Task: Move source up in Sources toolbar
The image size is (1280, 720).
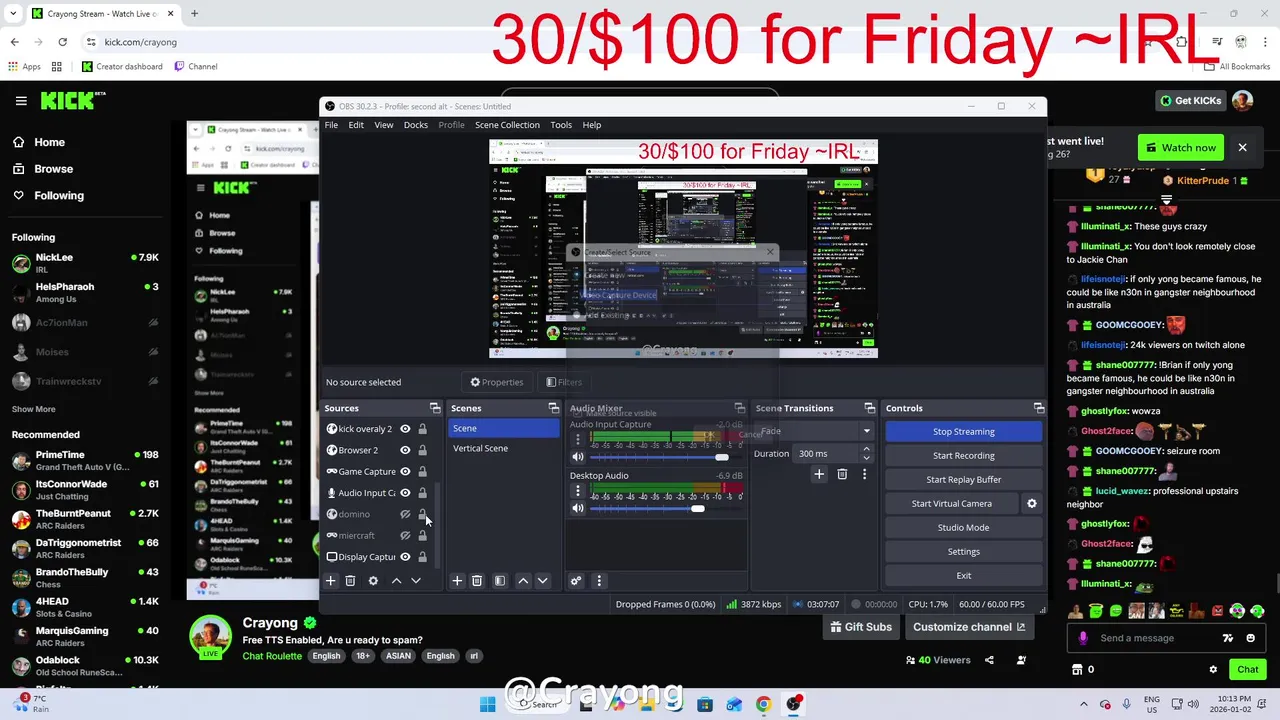Action: pyautogui.click(x=396, y=580)
